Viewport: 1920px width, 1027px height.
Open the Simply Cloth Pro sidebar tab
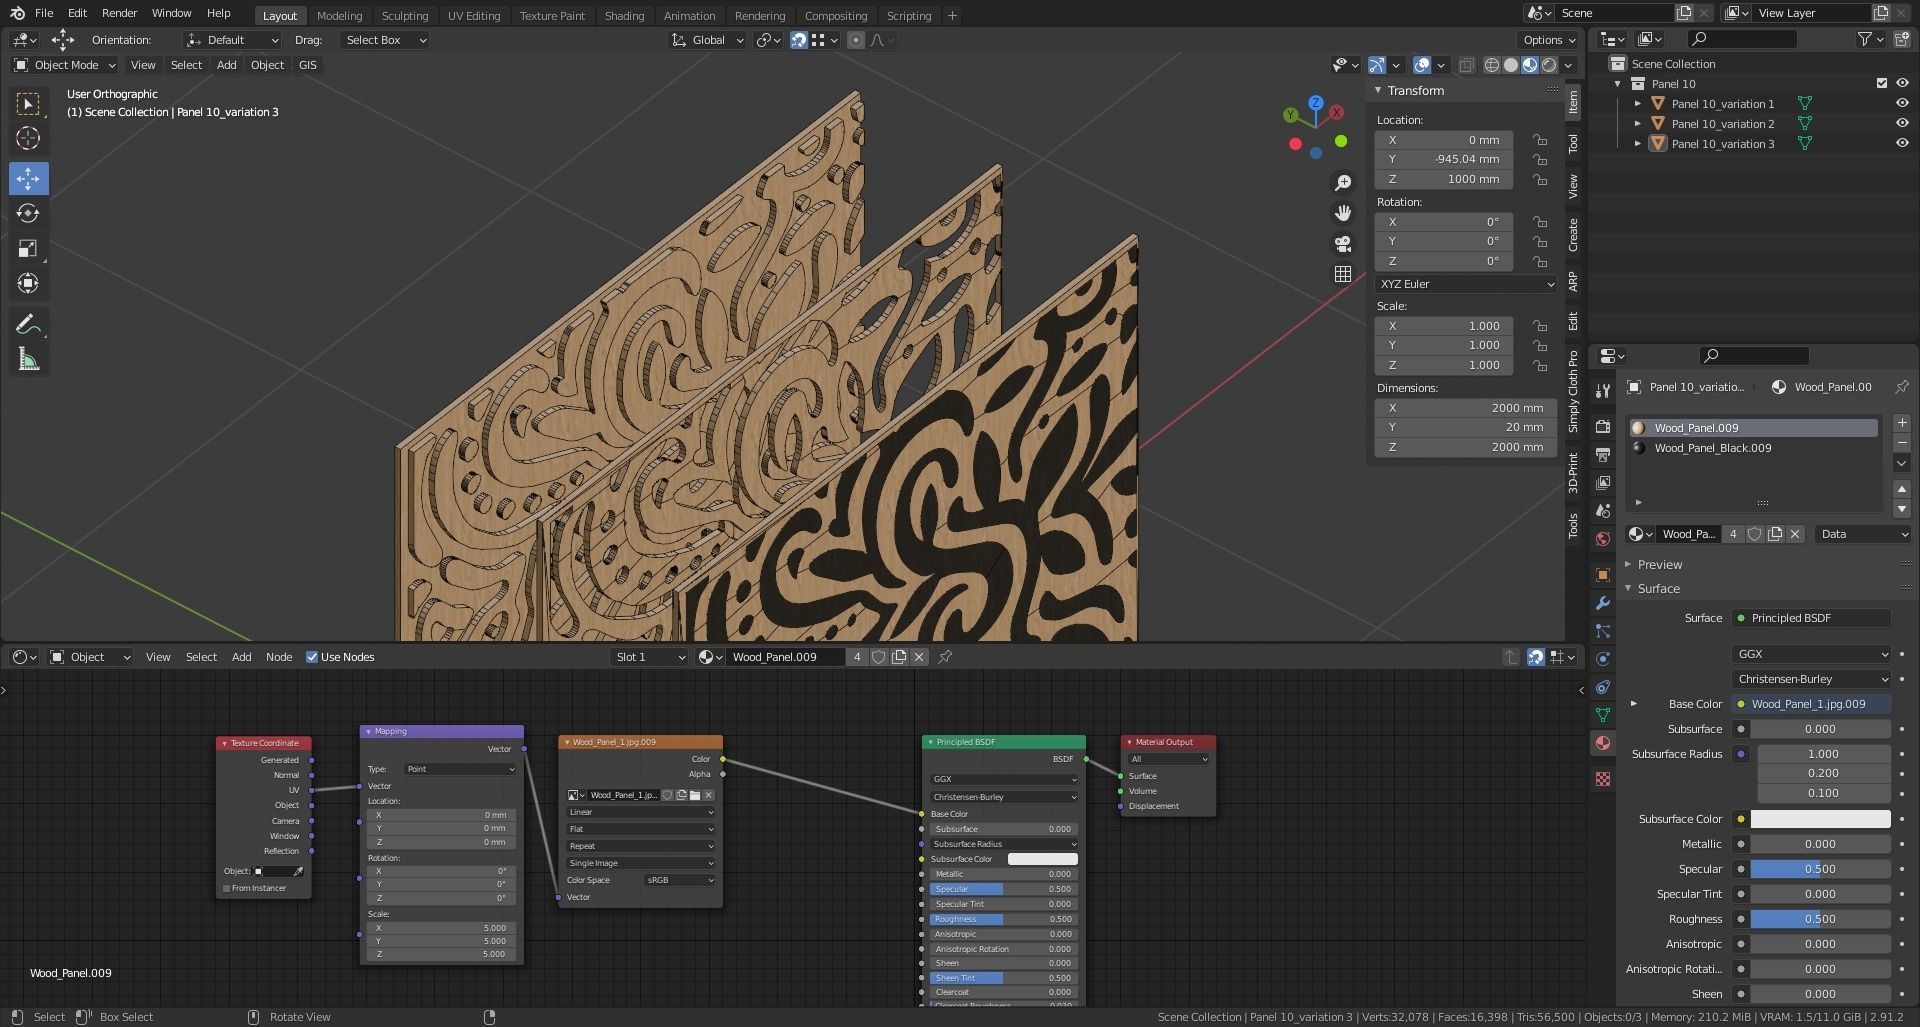pos(1573,391)
